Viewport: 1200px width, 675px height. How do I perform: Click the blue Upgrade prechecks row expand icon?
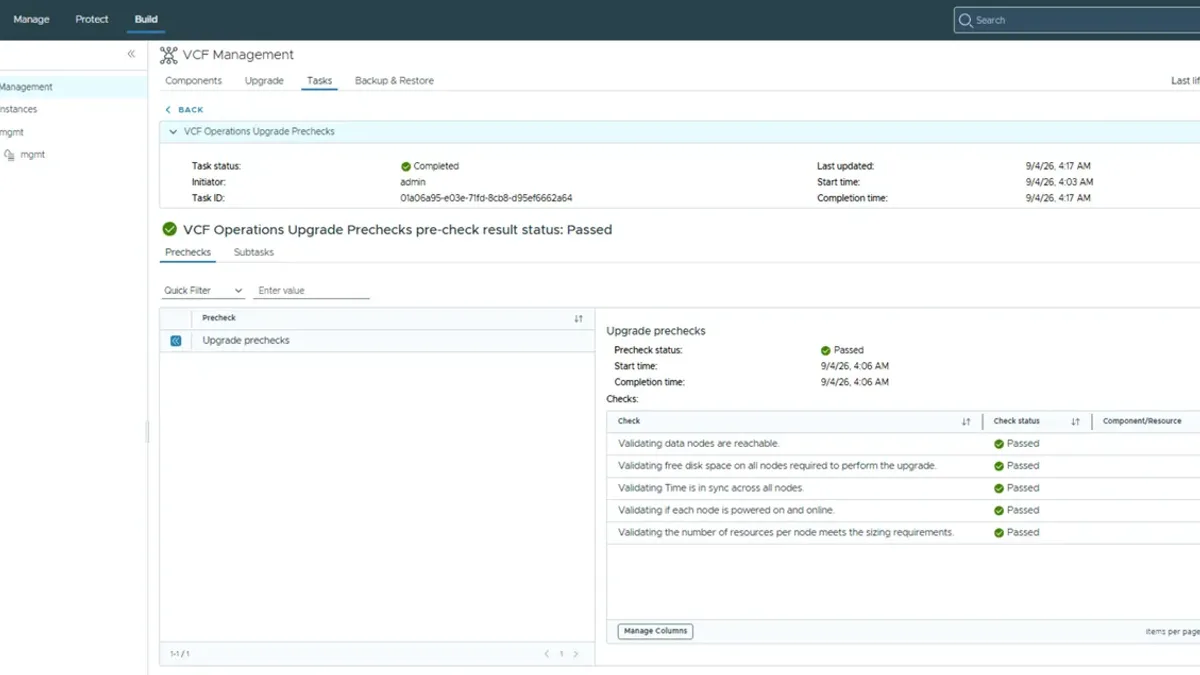[175, 341]
